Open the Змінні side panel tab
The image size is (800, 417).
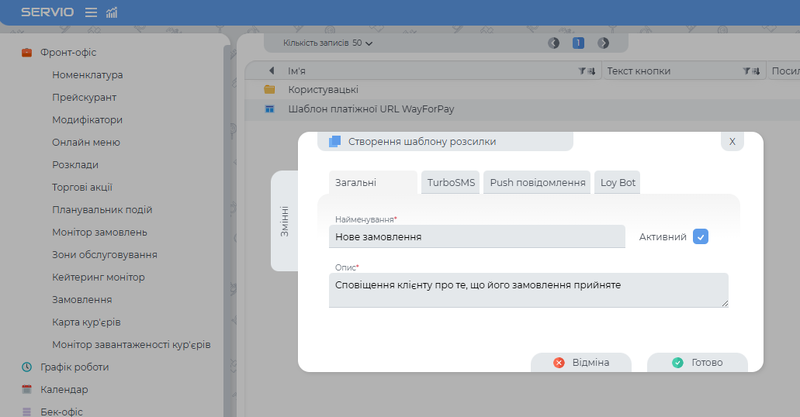(x=284, y=220)
